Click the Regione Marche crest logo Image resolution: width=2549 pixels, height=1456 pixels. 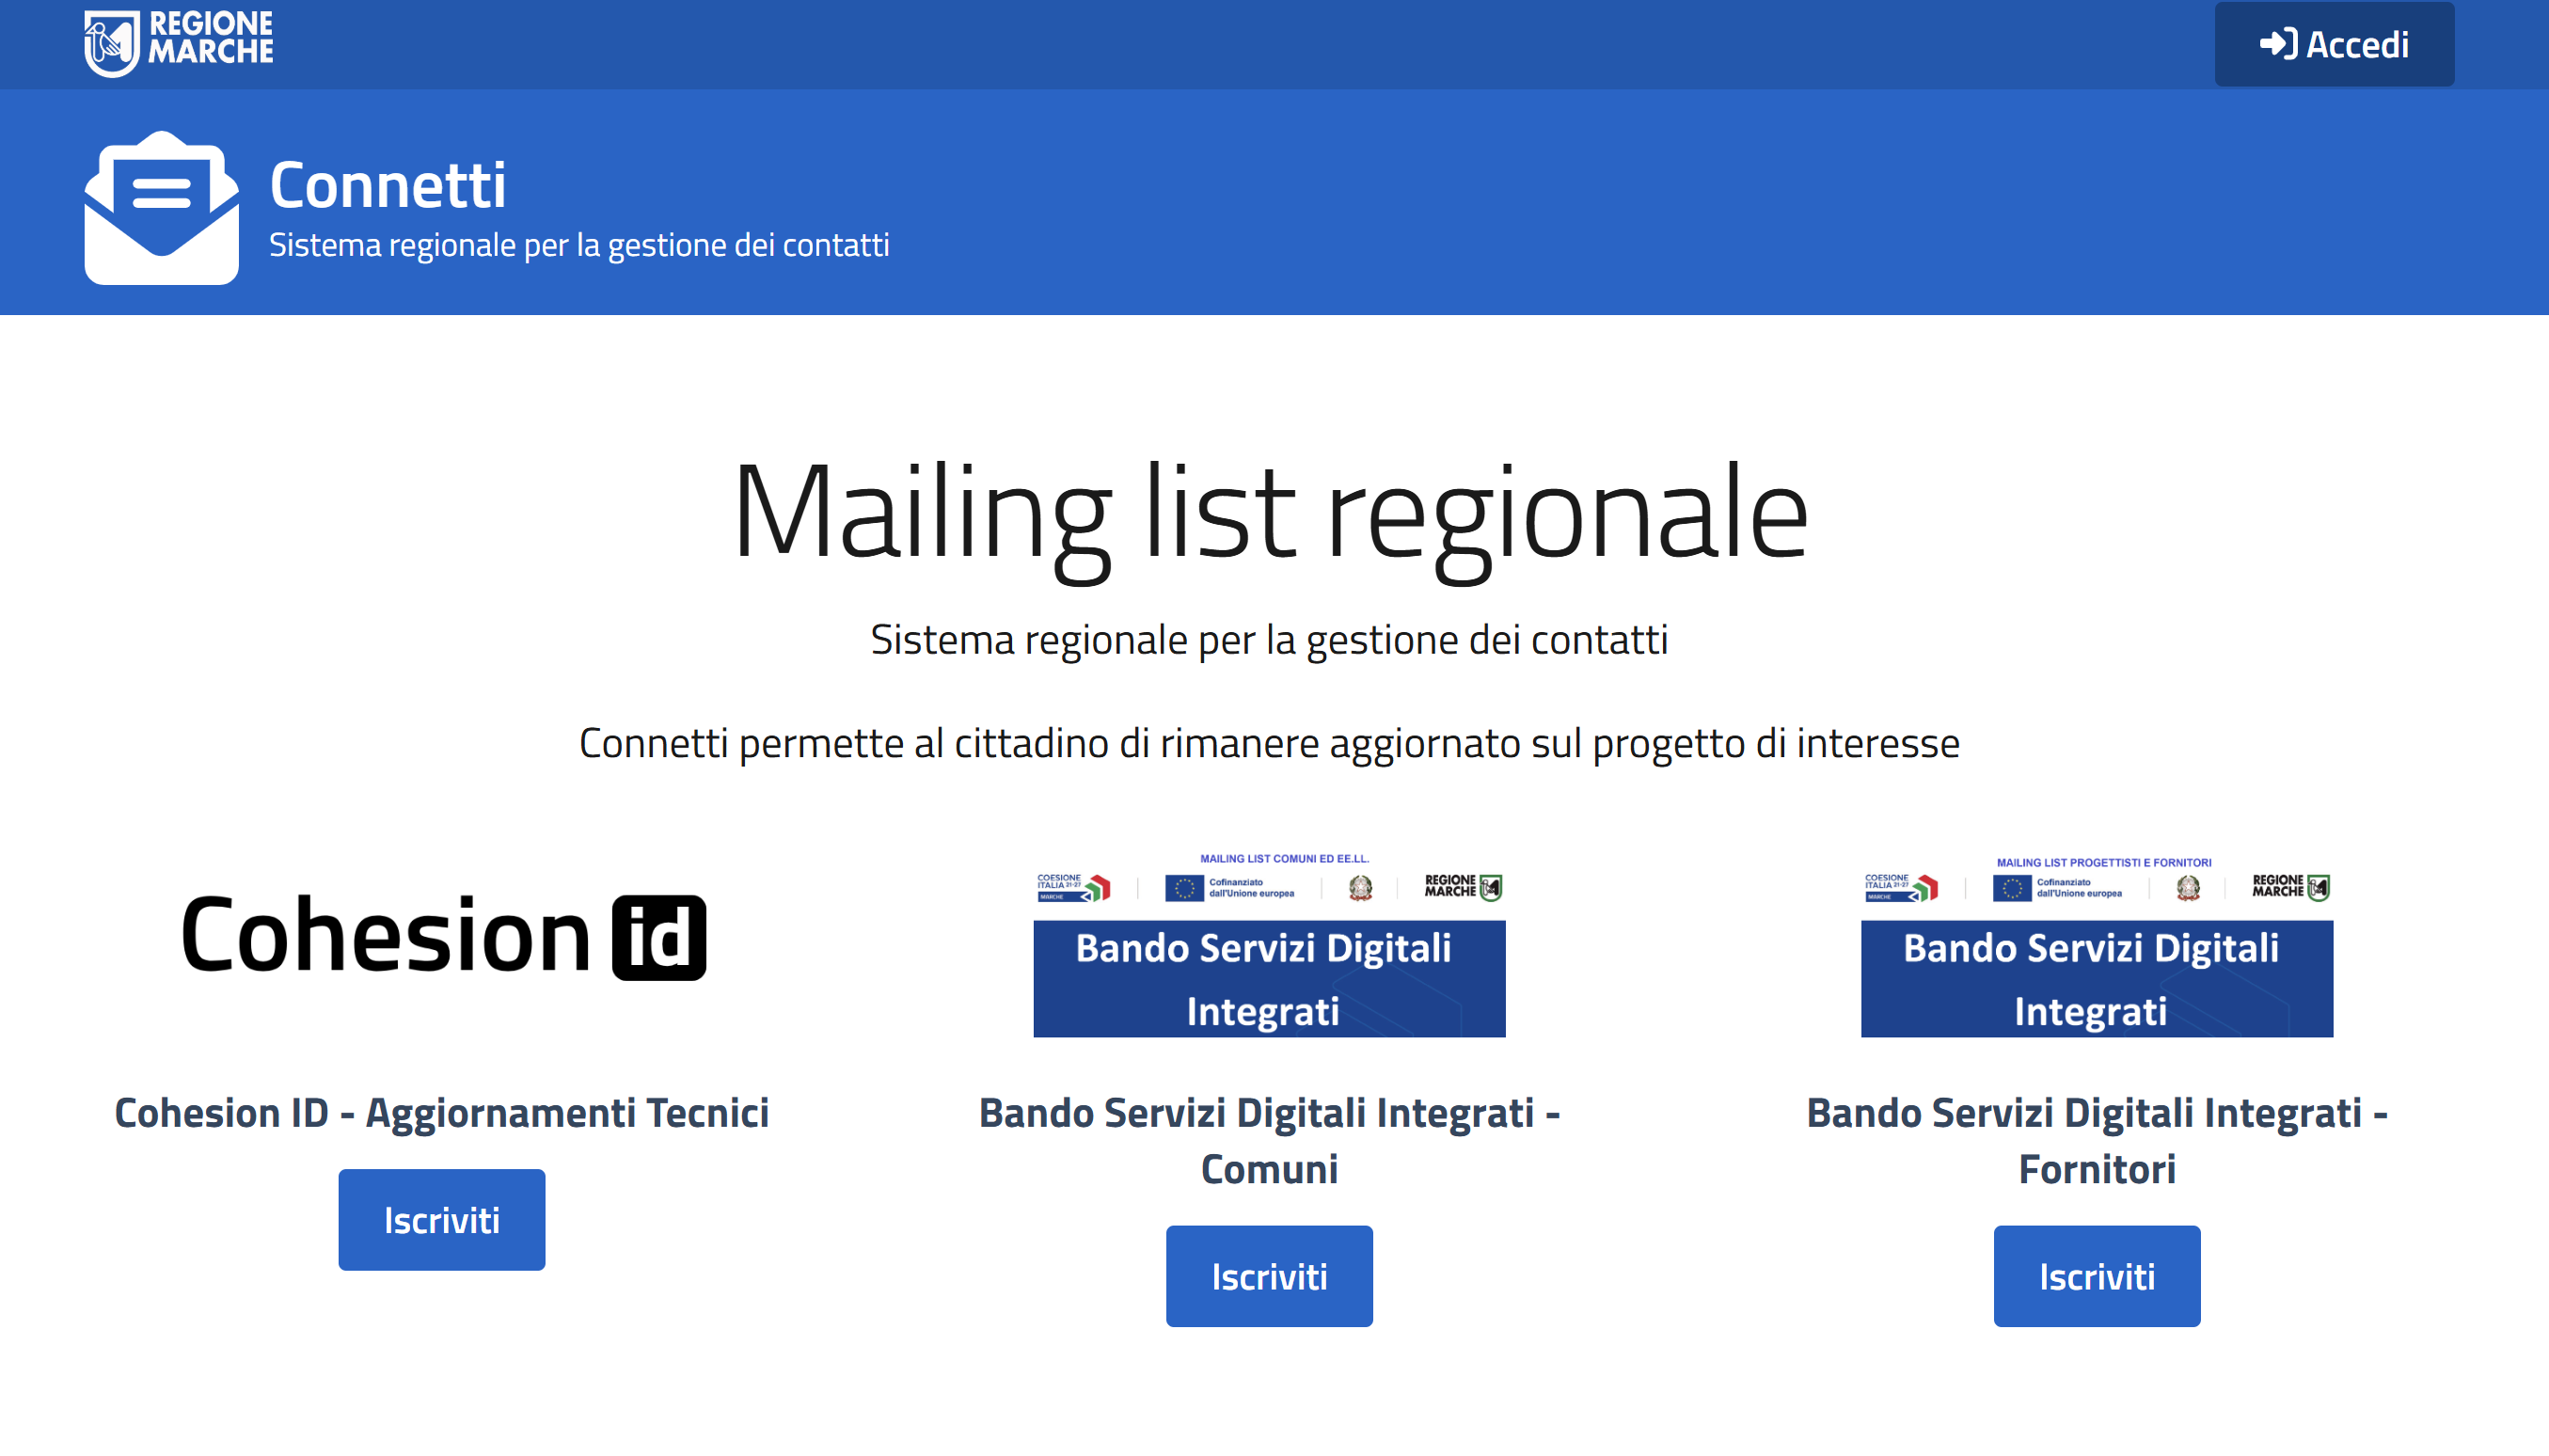[111, 42]
